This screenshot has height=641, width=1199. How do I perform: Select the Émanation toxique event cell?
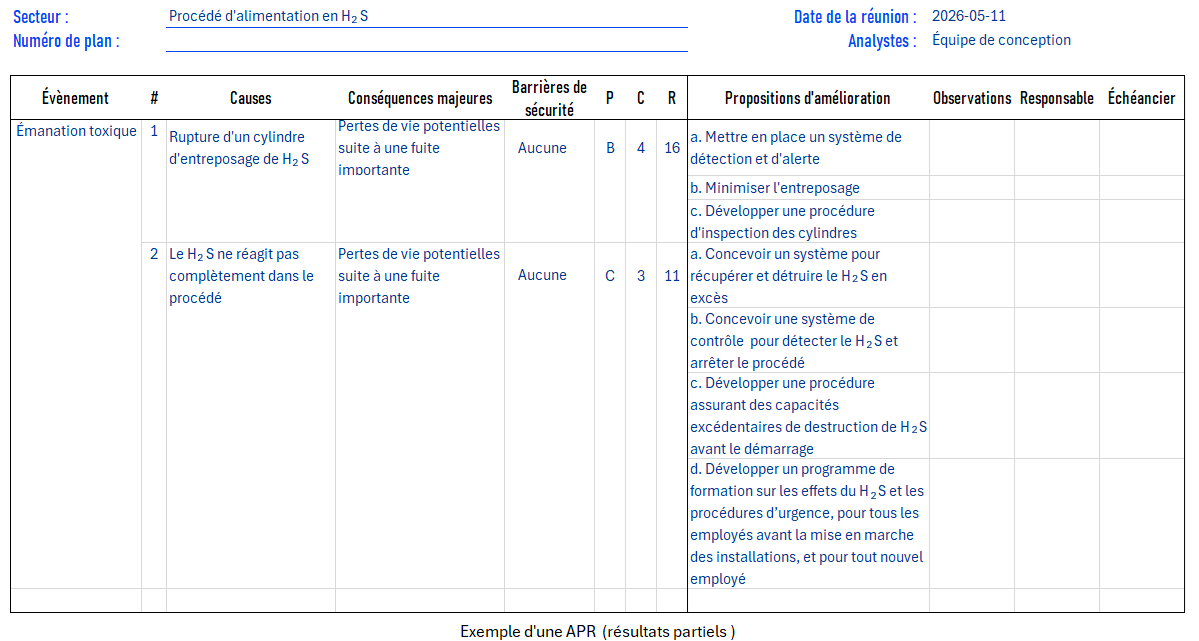pos(76,131)
